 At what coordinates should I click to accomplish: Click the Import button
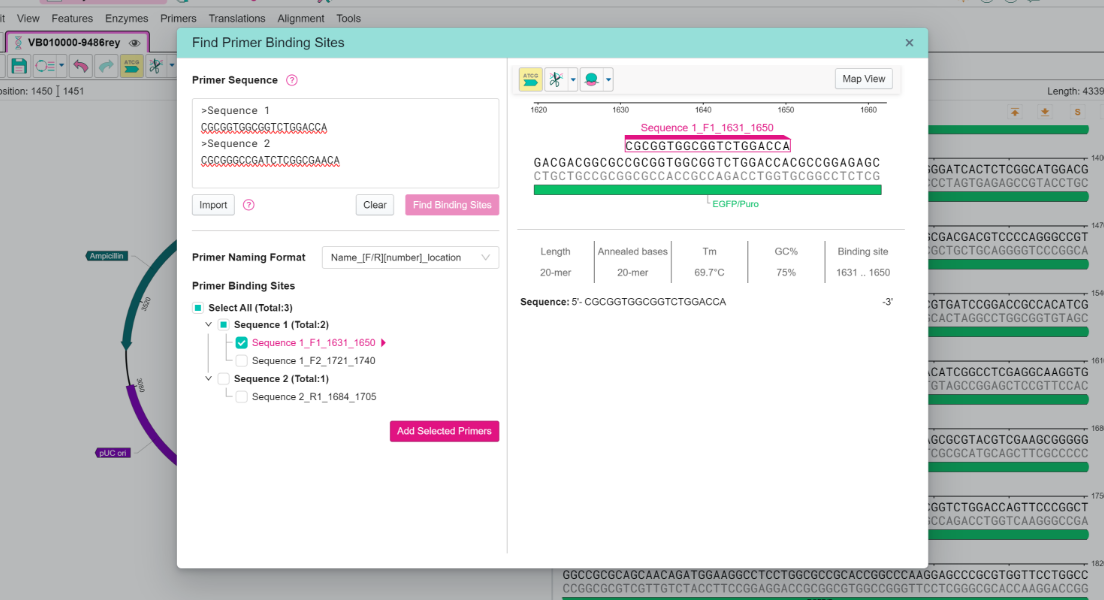[213, 205]
